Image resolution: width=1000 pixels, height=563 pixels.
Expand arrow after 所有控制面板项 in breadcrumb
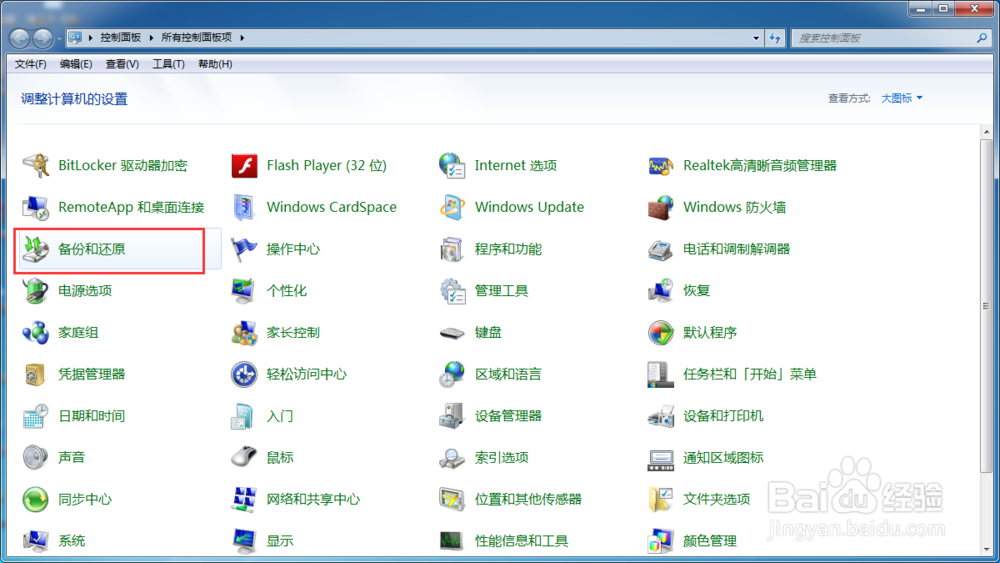coord(242,38)
